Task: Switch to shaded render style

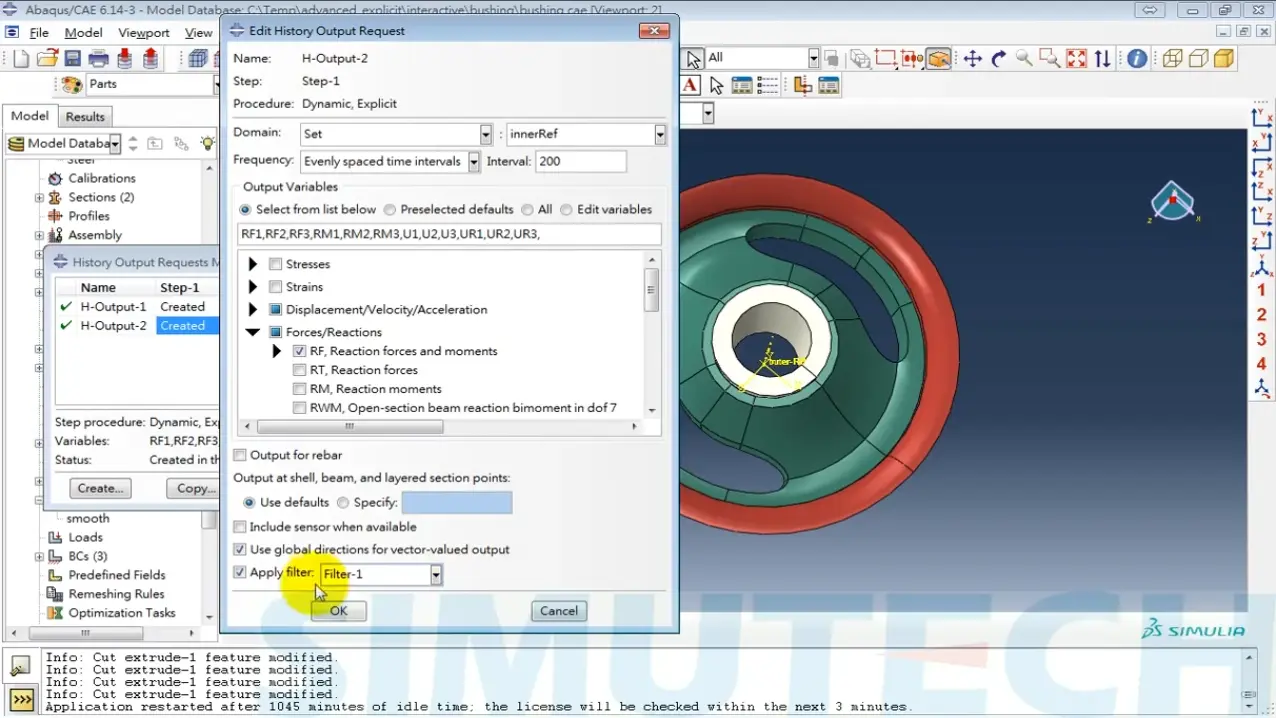Action: 1224,59
